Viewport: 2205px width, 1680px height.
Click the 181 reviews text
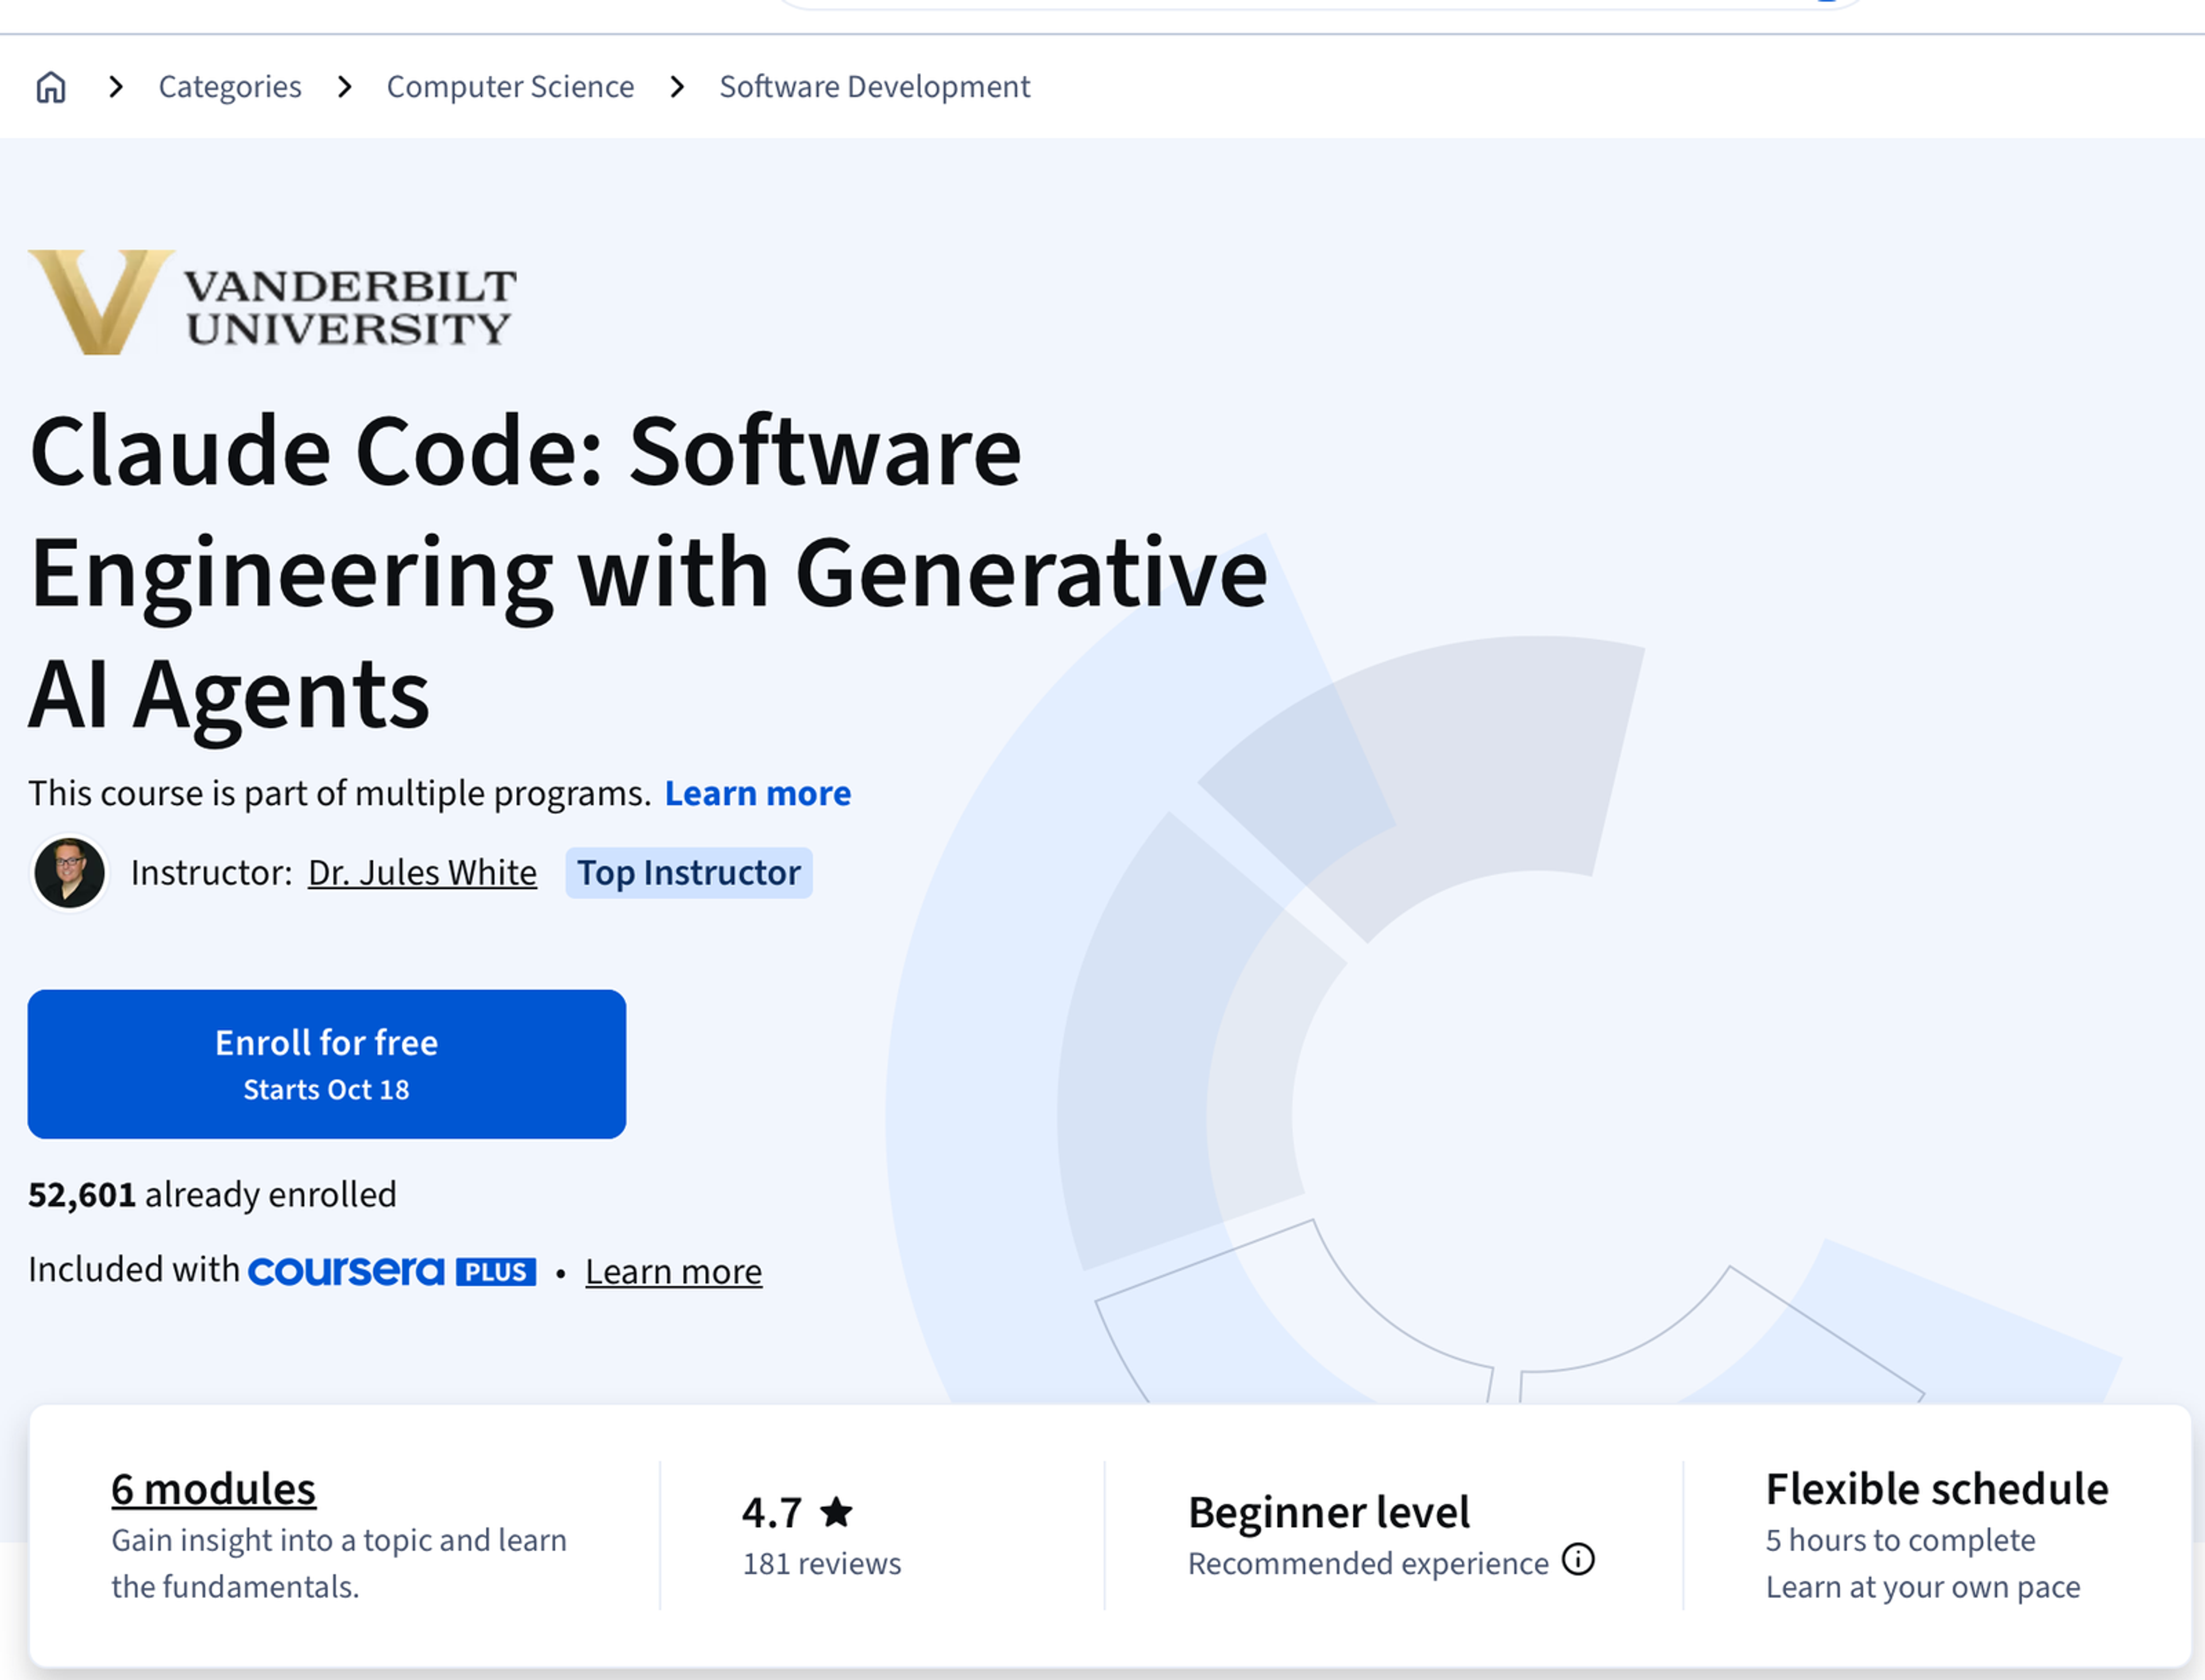(822, 1563)
